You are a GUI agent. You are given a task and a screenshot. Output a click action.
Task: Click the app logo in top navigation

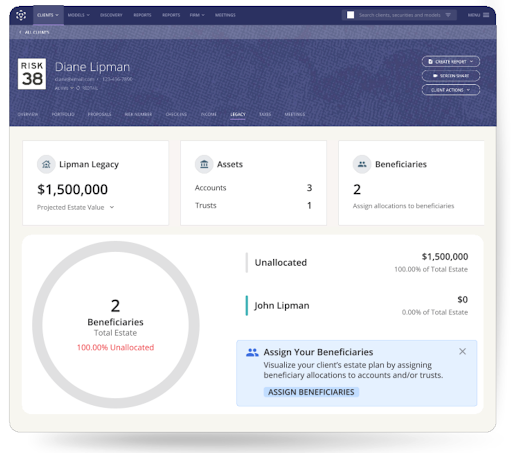(21, 15)
